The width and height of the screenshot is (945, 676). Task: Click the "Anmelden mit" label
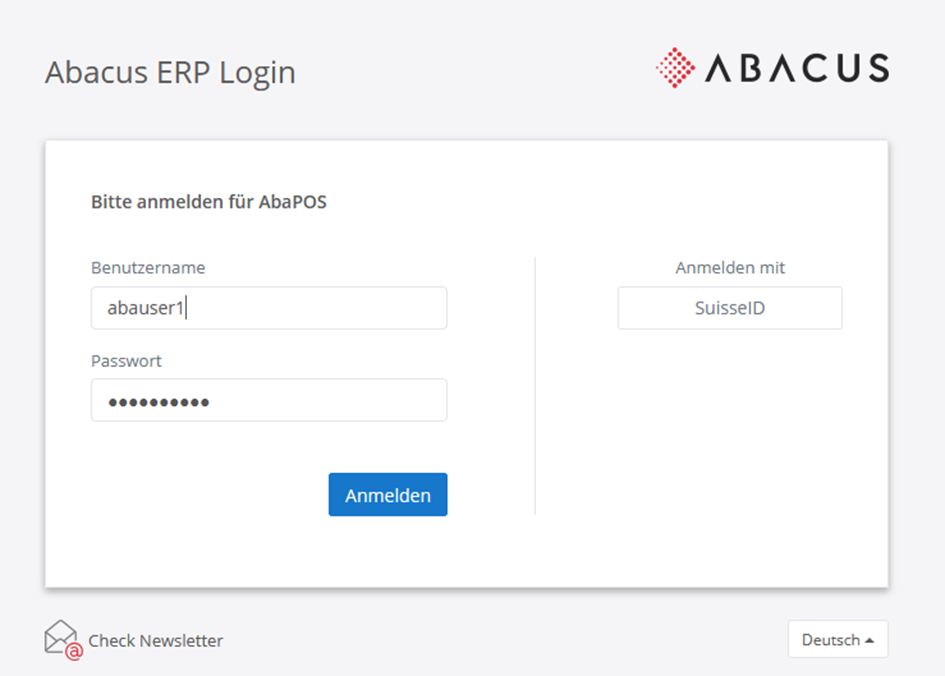pos(730,268)
